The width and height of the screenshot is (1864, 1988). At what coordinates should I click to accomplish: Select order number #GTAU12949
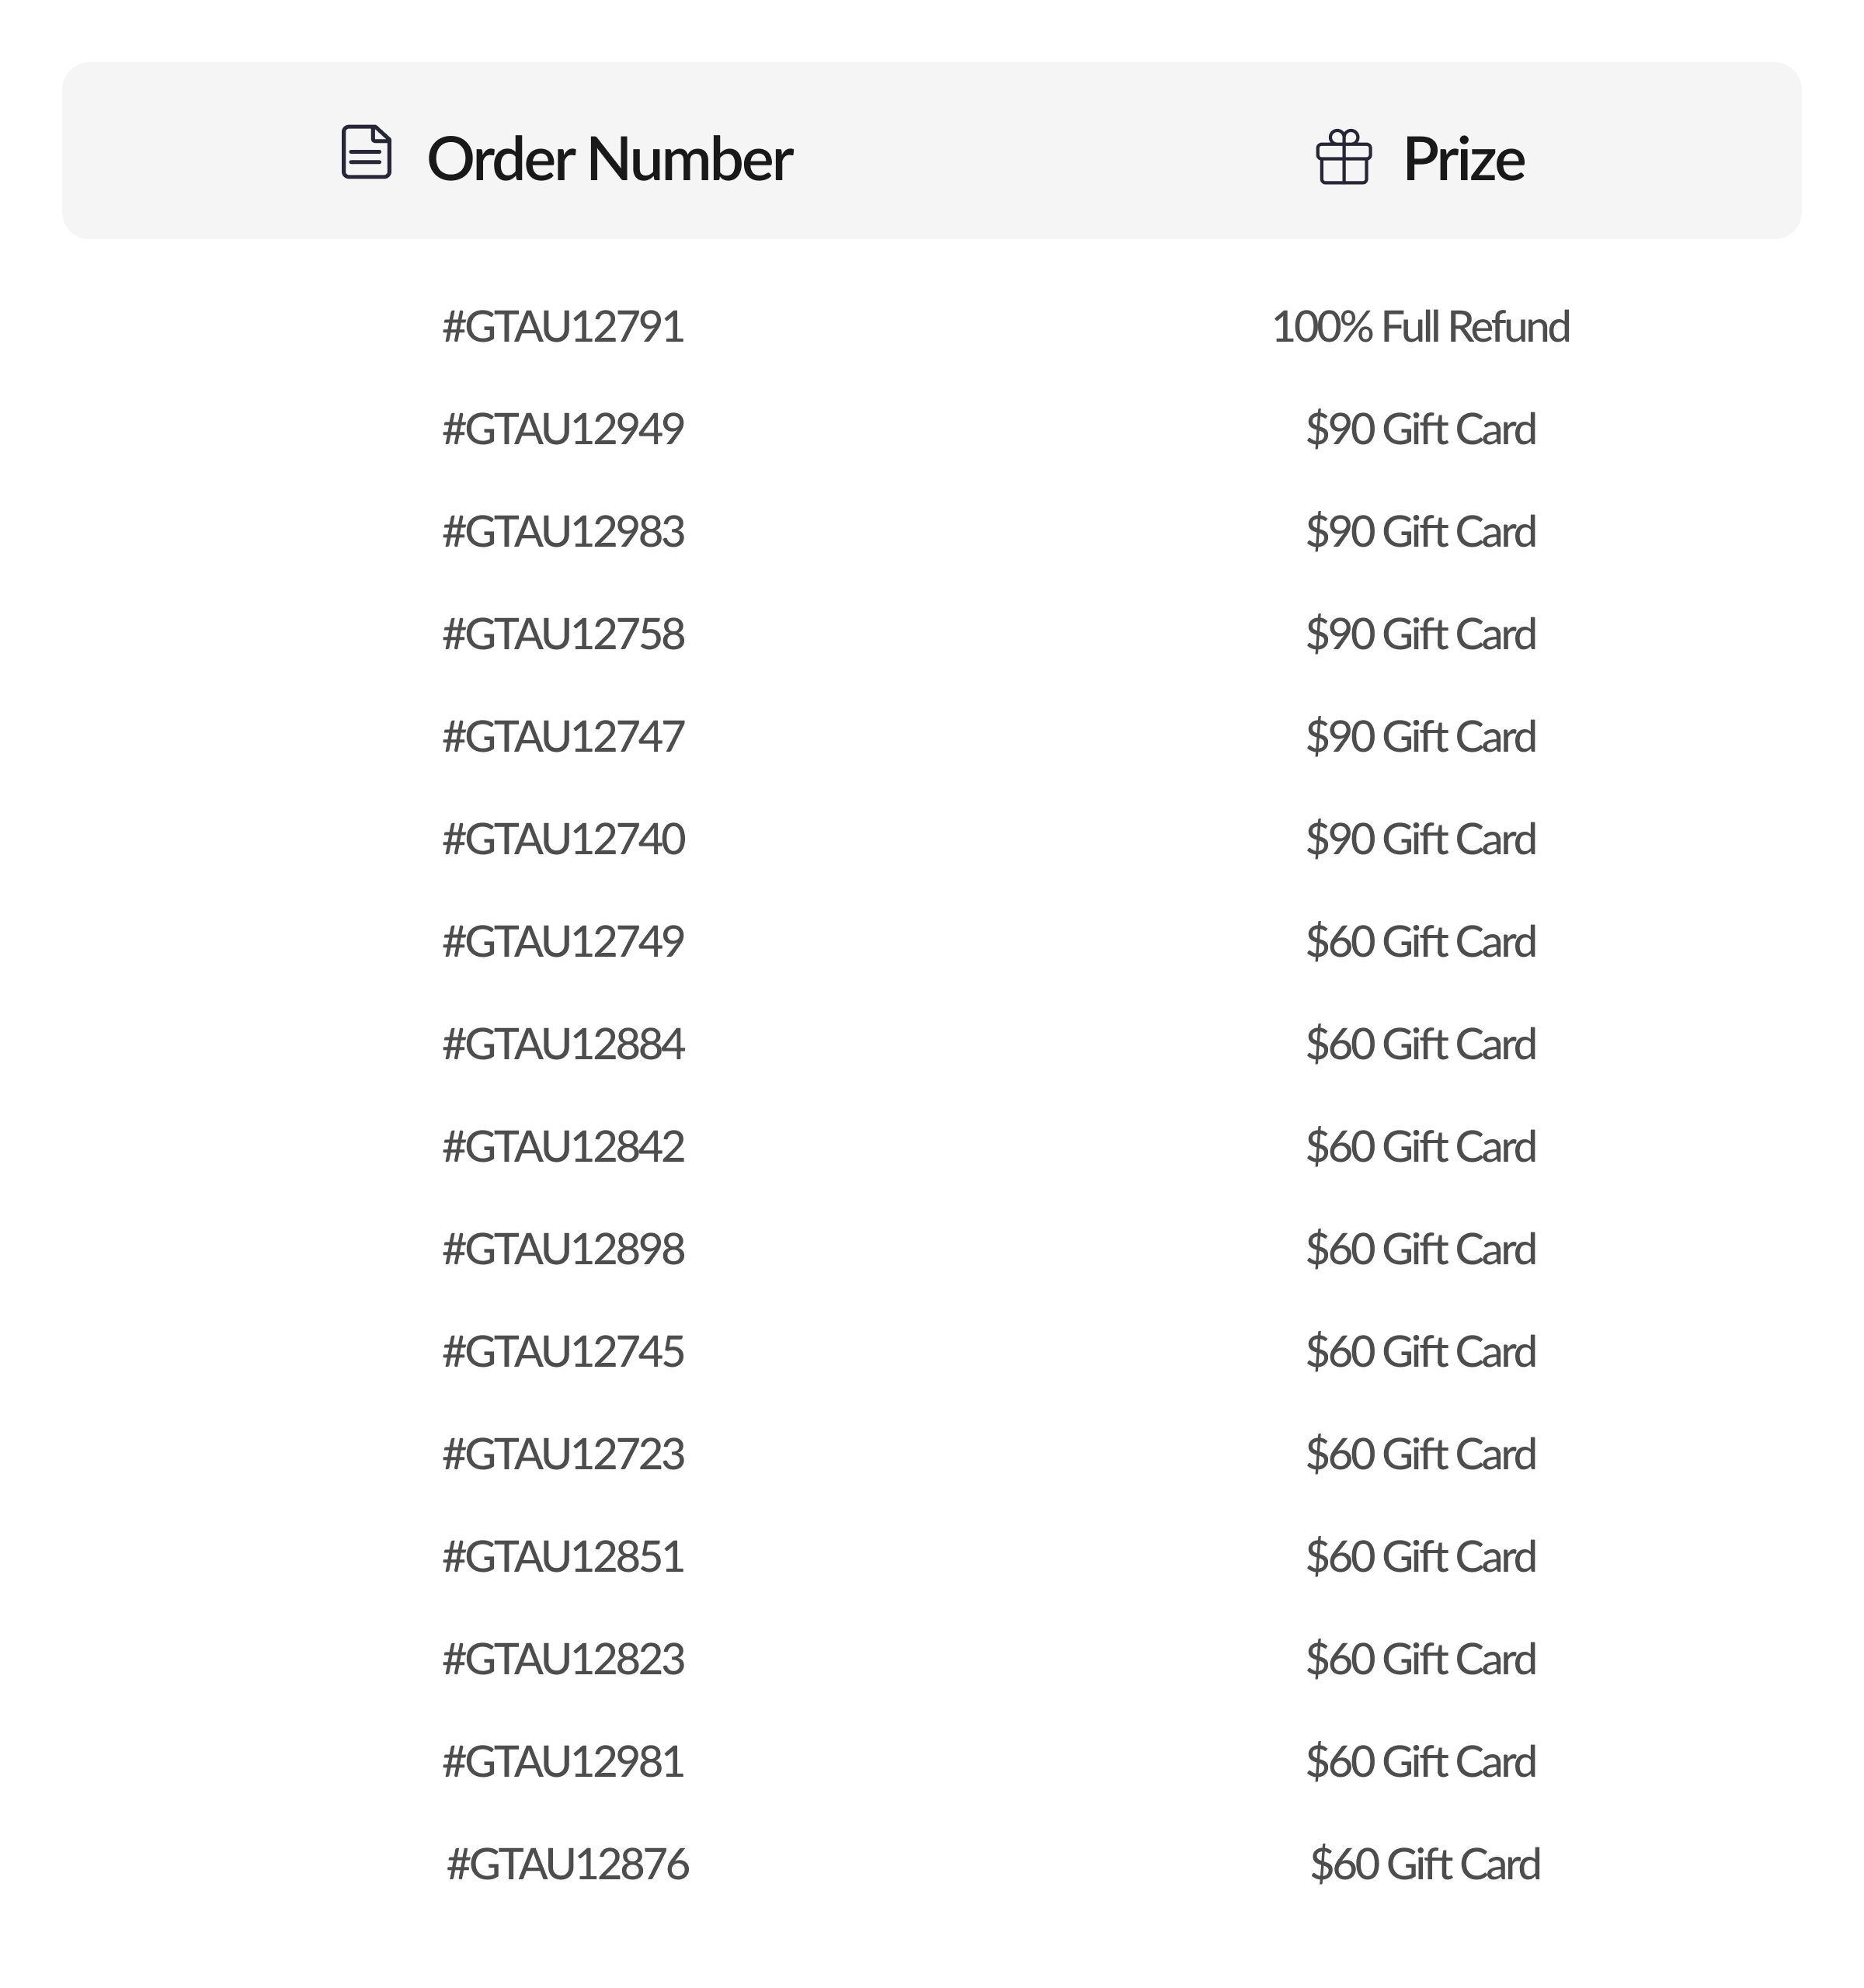coord(563,429)
